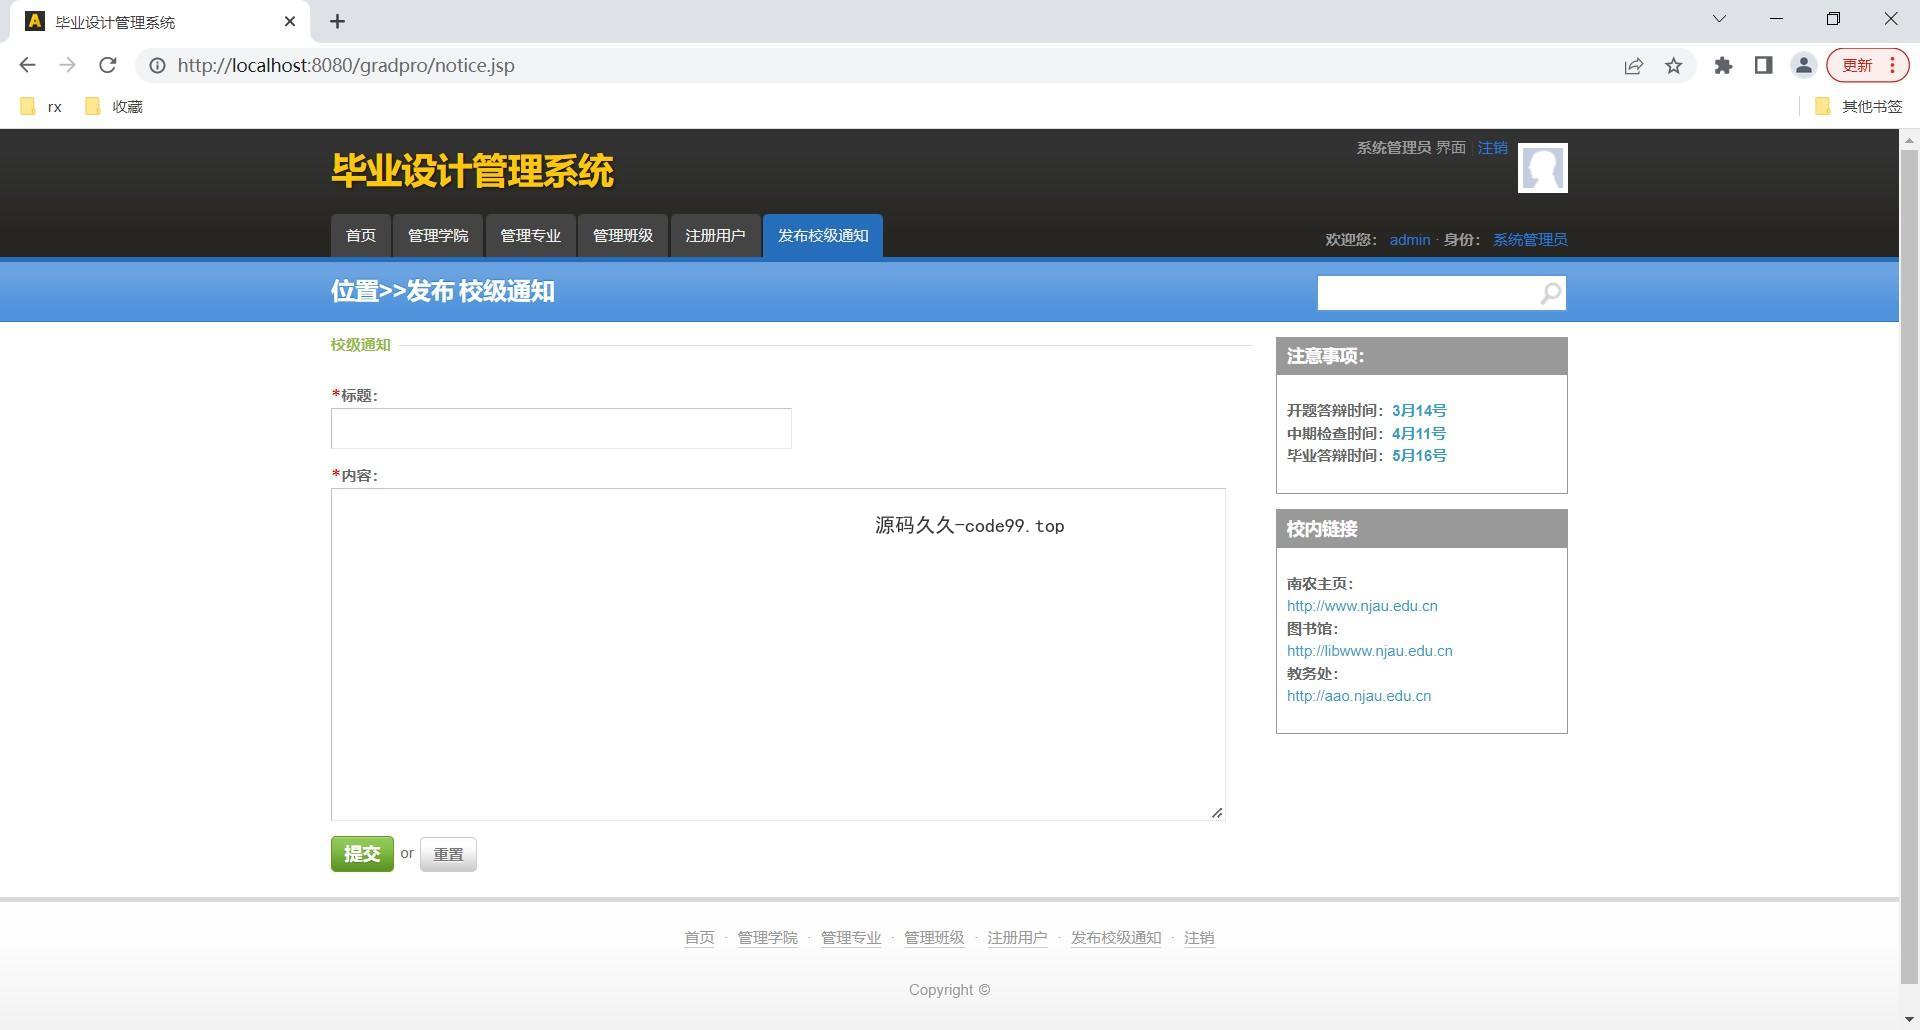Viewport: 1920px width, 1030px height.
Task: Click the admin user avatar image
Action: pos(1542,168)
